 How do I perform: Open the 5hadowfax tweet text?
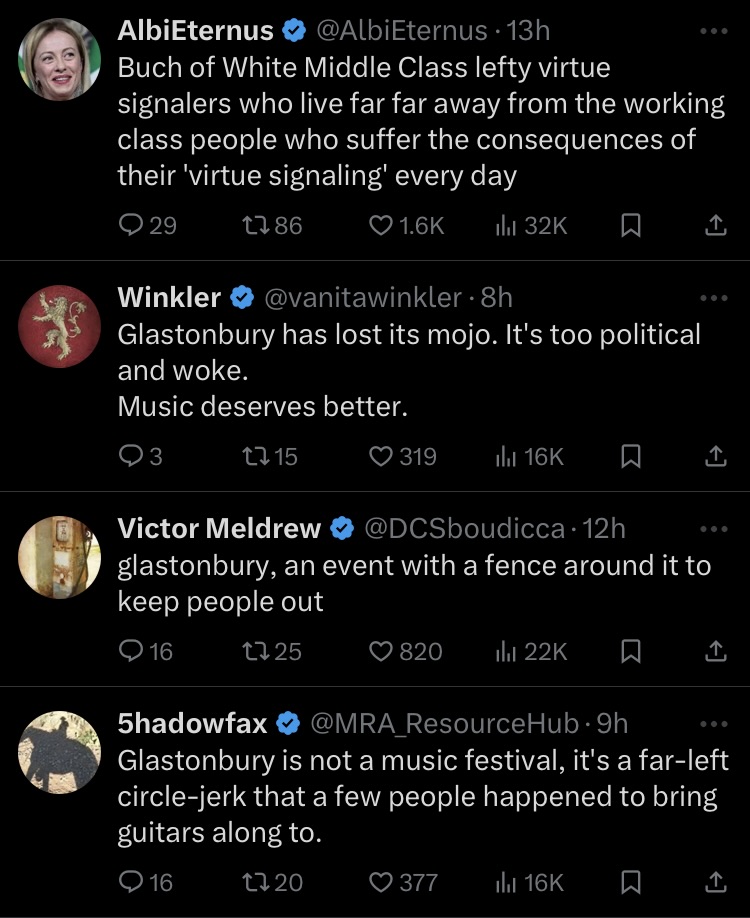420,796
